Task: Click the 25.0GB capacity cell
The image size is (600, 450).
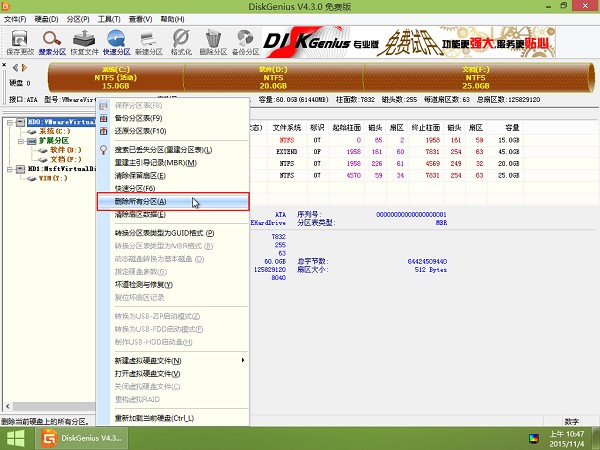Action: (509, 176)
